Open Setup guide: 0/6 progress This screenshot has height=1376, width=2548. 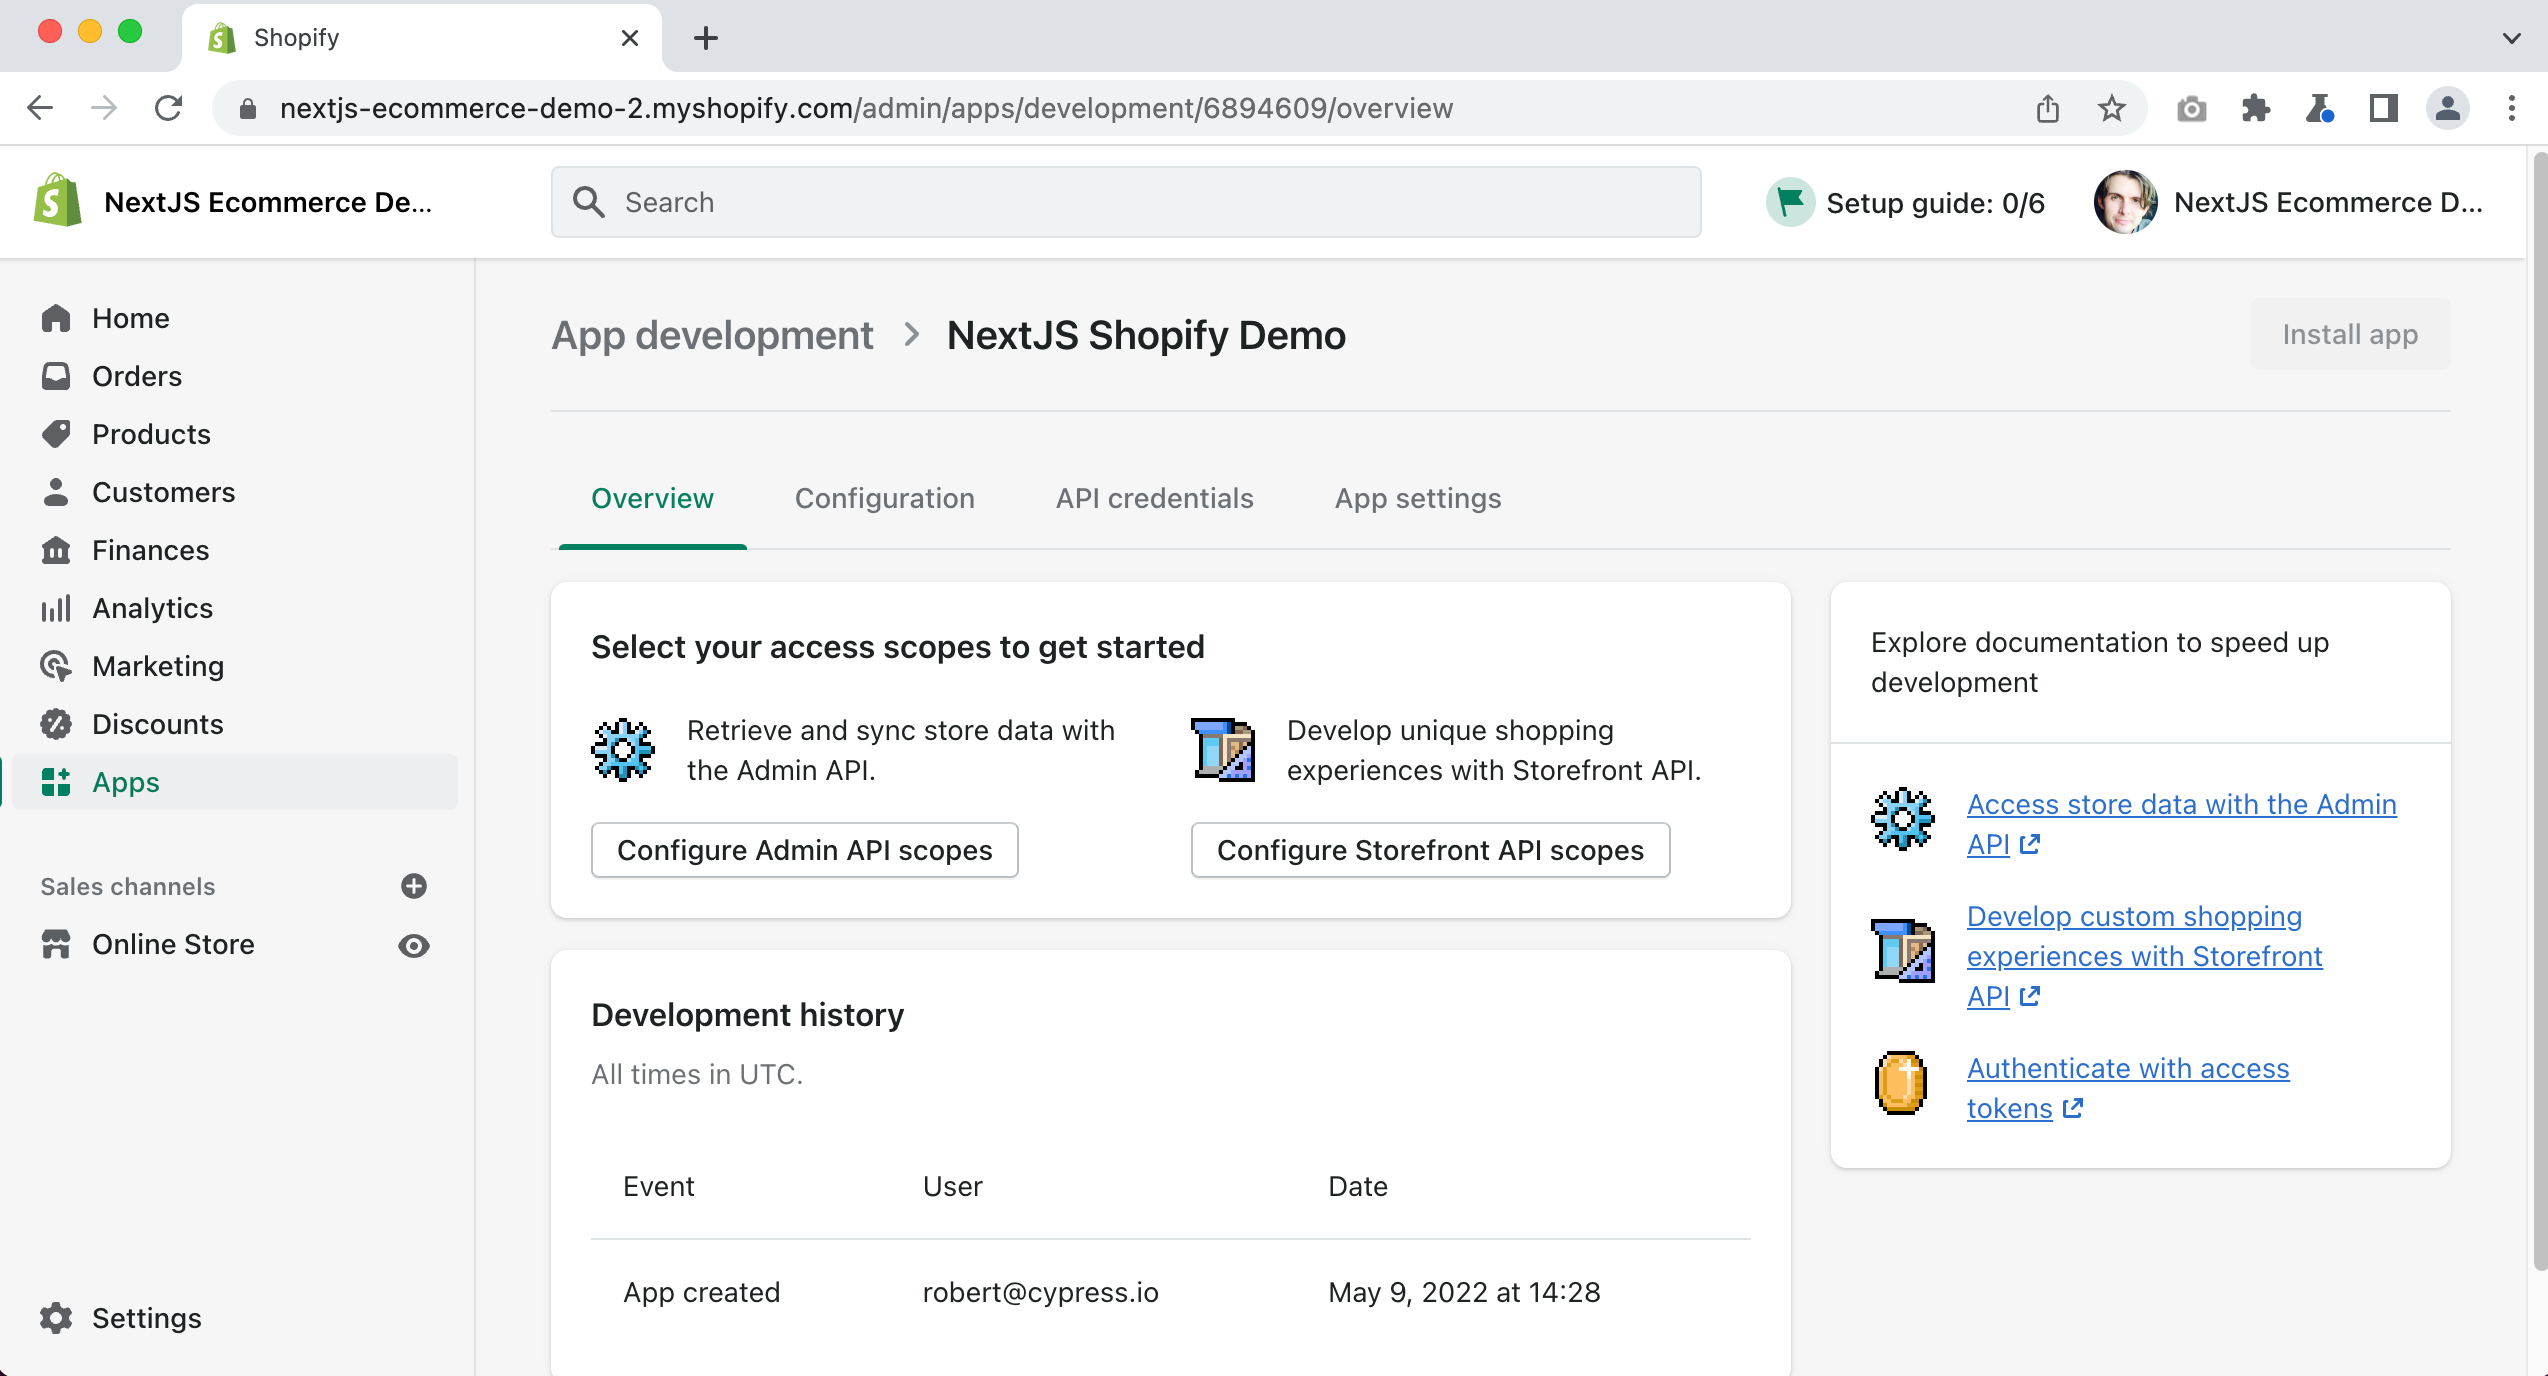click(1906, 202)
